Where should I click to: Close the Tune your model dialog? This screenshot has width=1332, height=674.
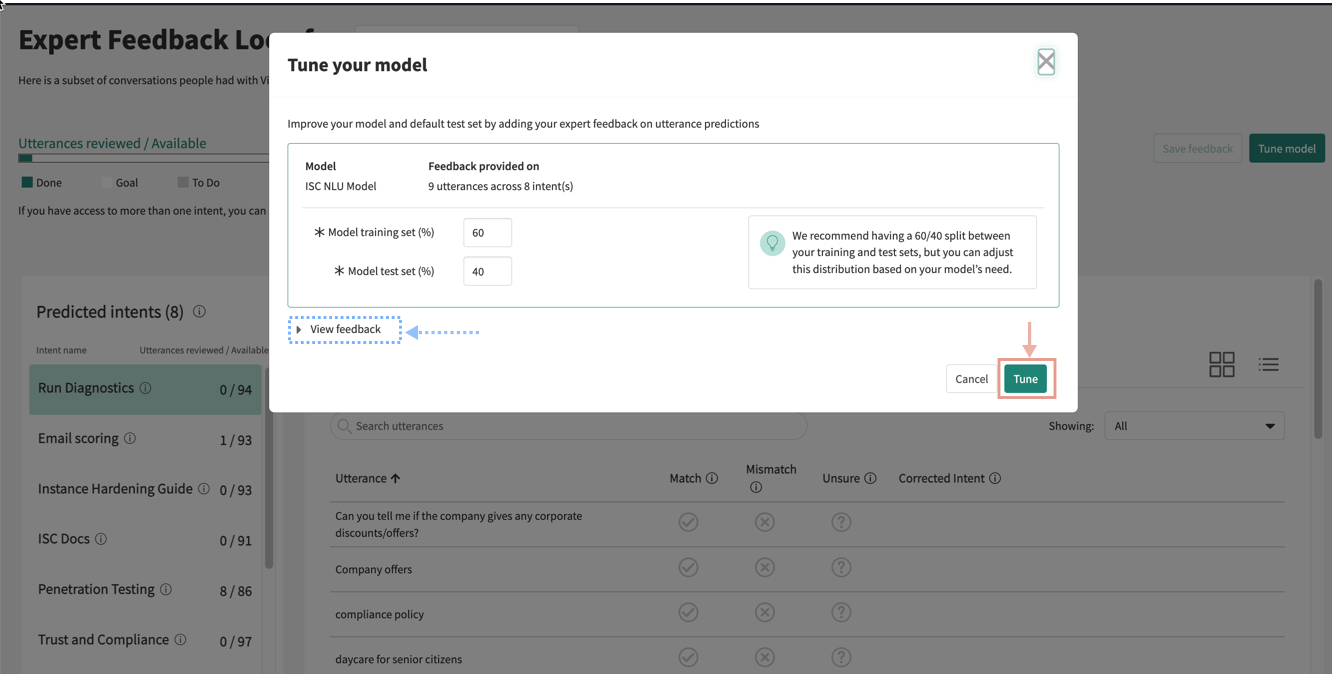pyautogui.click(x=1046, y=62)
